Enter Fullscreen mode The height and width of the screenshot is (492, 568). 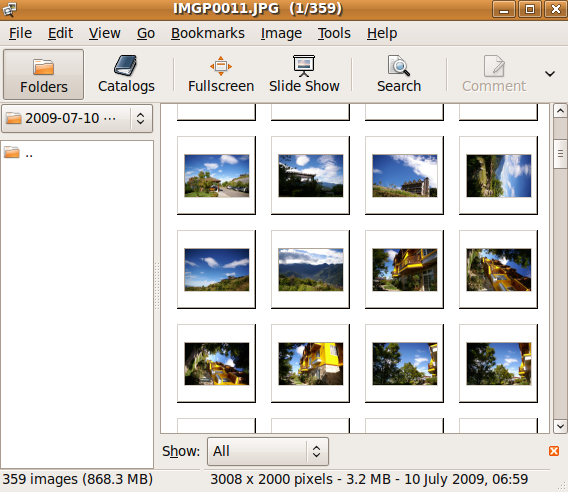coord(221,75)
